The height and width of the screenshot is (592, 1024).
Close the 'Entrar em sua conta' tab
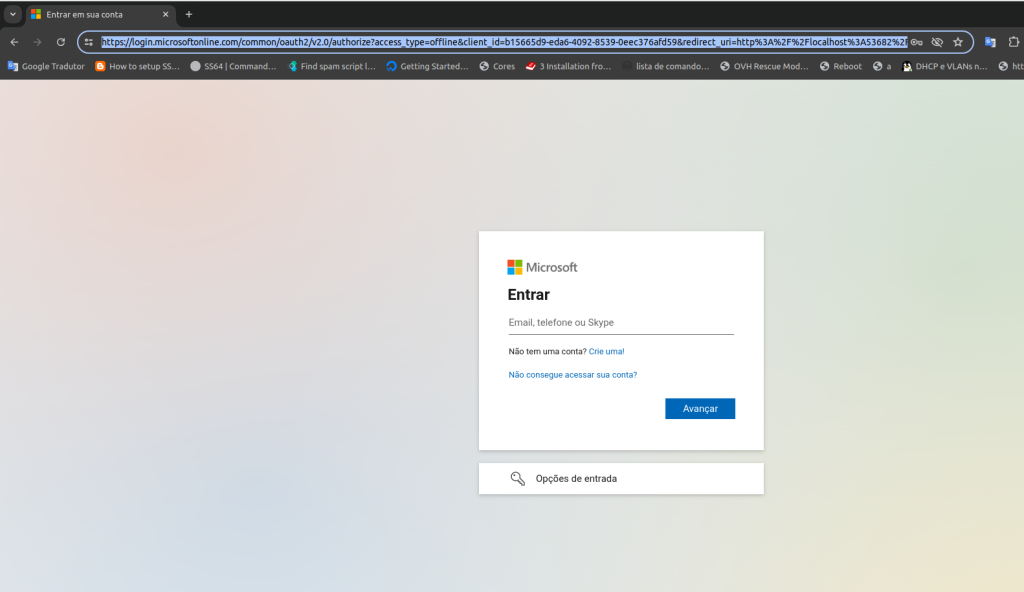165,14
